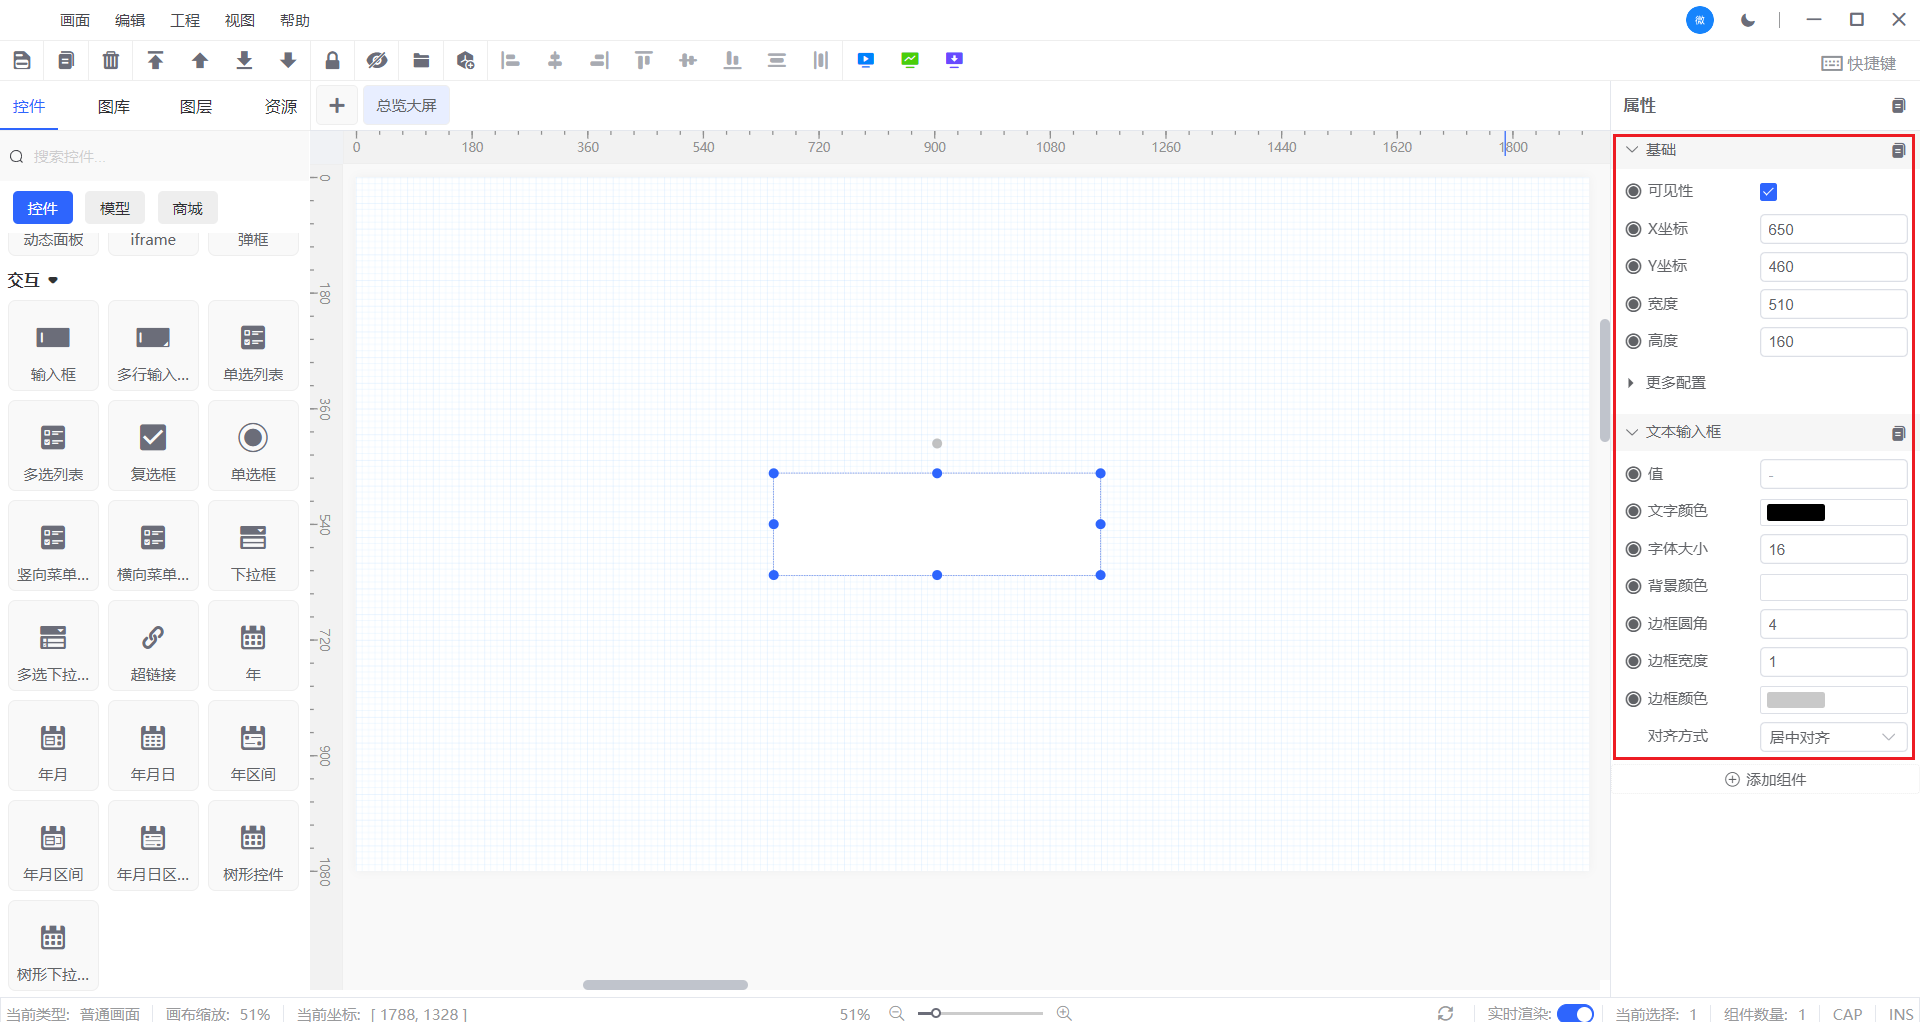Click the 添加组件 button
Image resolution: width=1920 pixels, height=1022 pixels.
(1765, 779)
